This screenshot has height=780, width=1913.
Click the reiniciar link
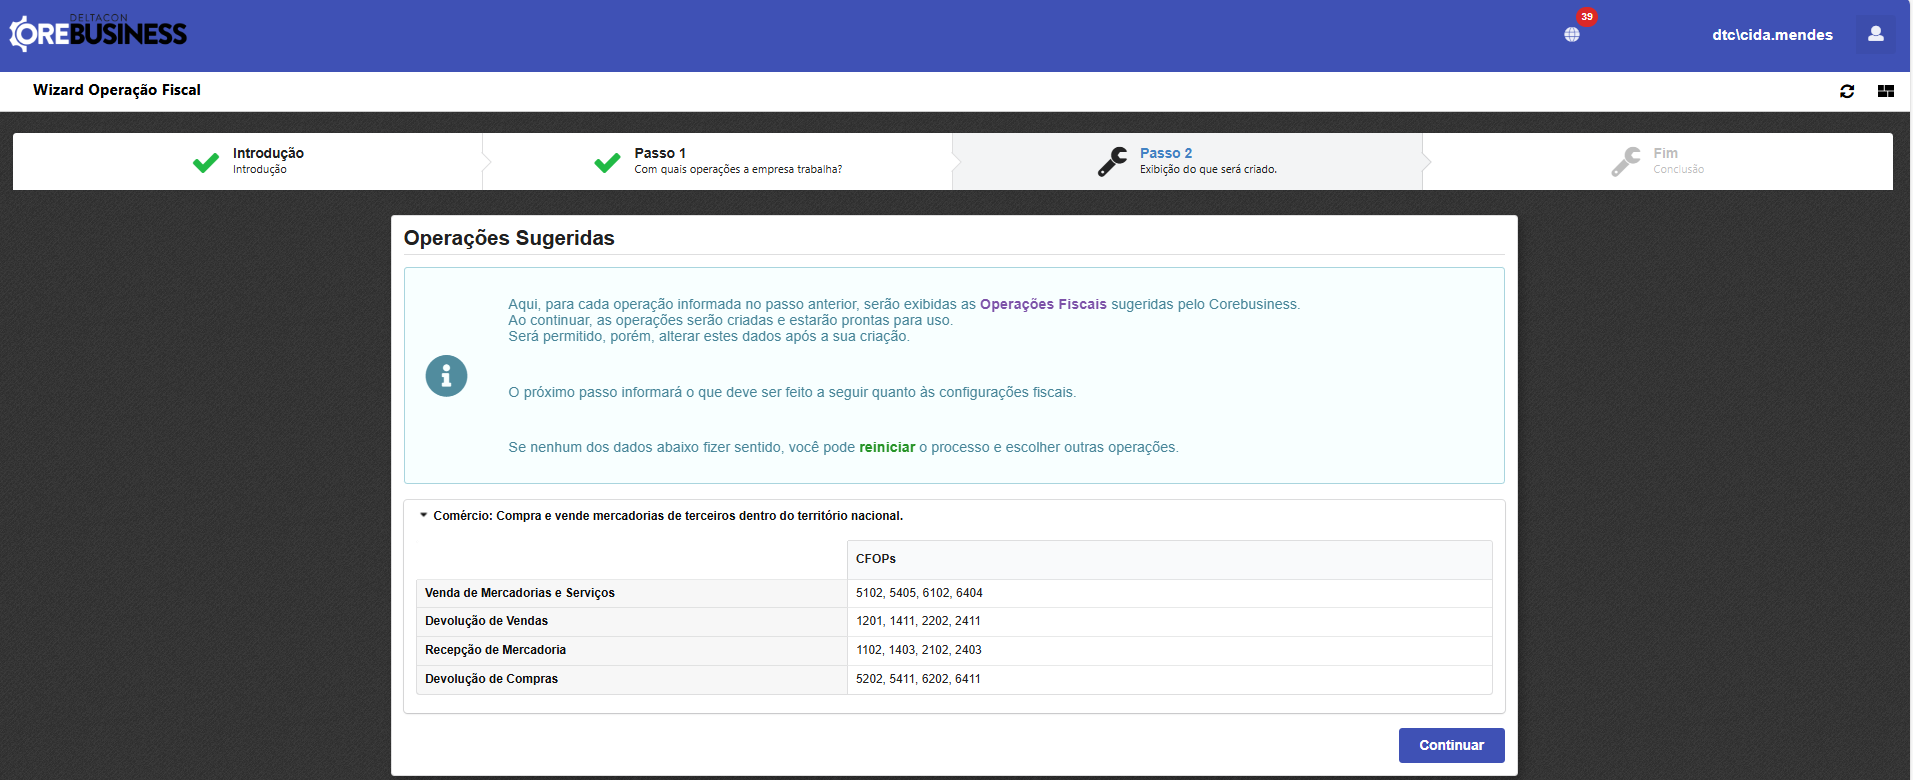tap(887, 447)
